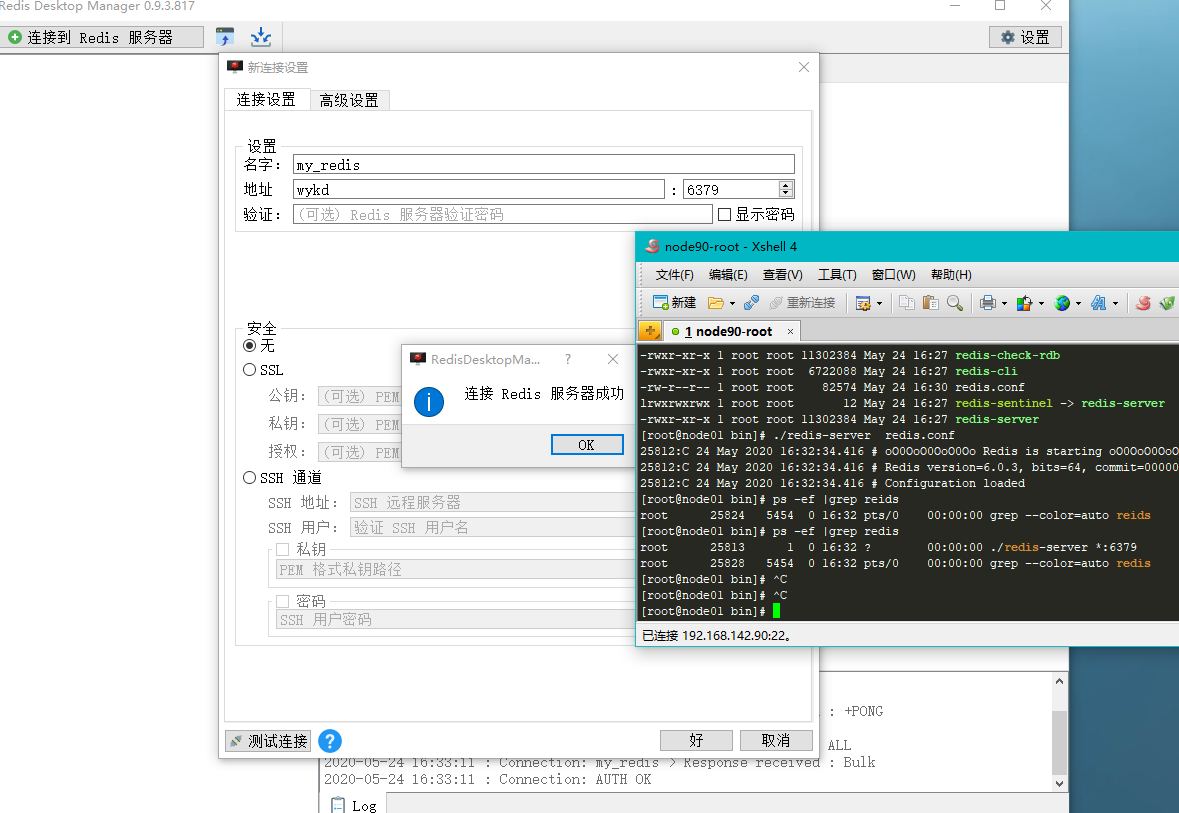Click the SSH 用户密码 field
Image resolution: width=1179 pixels, height=813 pixels.
(456, 620)
